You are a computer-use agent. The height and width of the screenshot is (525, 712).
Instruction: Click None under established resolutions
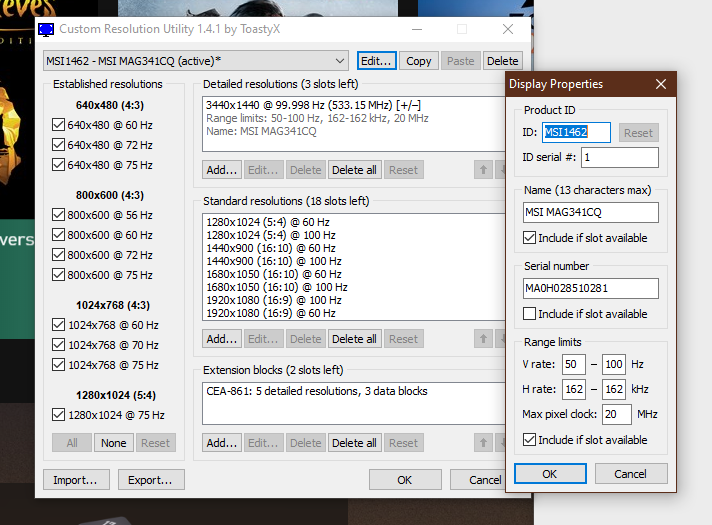(114, 443)
